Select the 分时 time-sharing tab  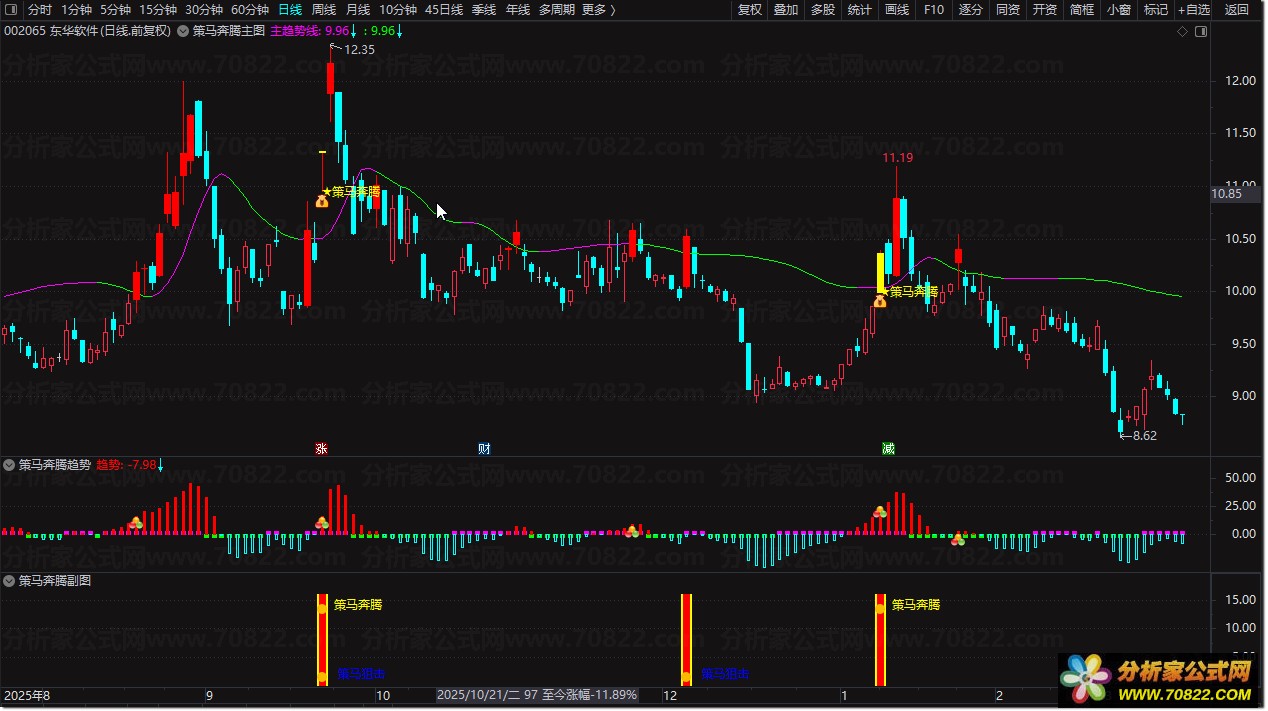pos(40,10)
